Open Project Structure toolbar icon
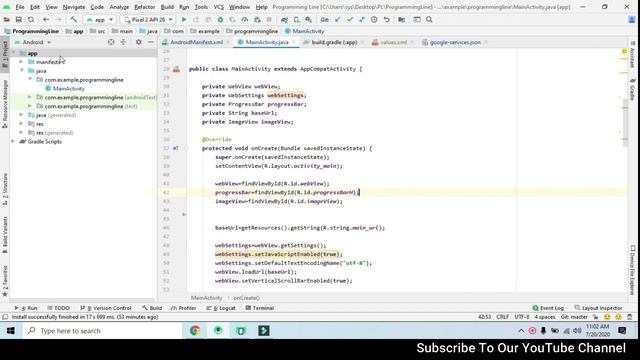This screenshot has height=360, width=640. coord(402,20)
